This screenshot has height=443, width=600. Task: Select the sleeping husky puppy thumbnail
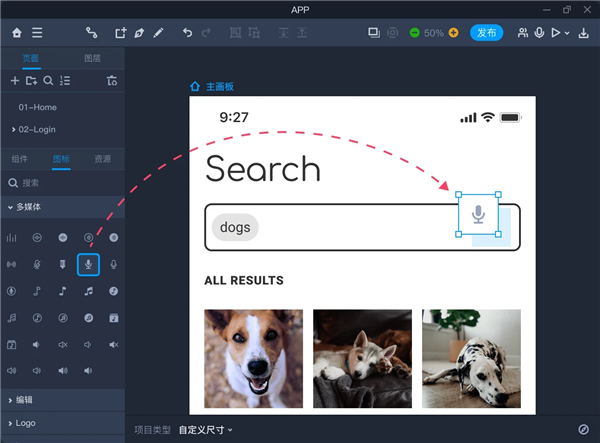[x=362, y=359]
